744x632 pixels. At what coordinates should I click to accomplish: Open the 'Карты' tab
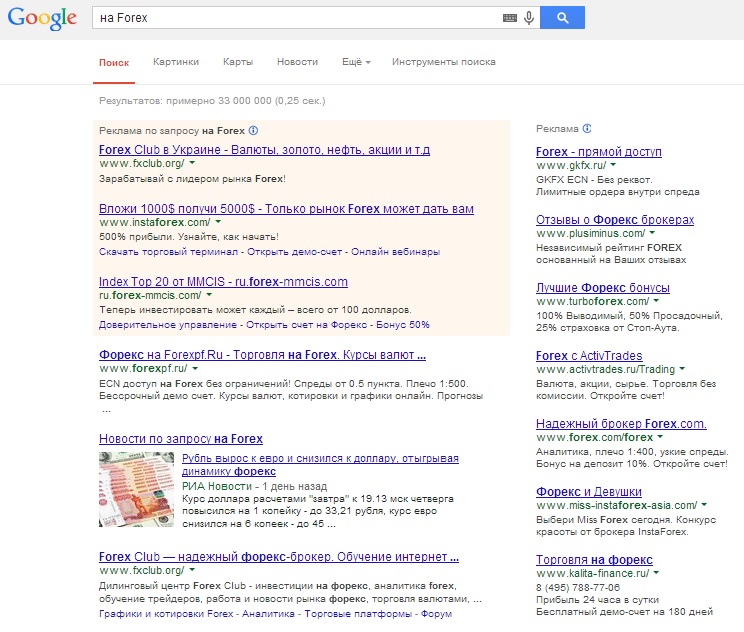pyautogui.click(x=238, y=62)
